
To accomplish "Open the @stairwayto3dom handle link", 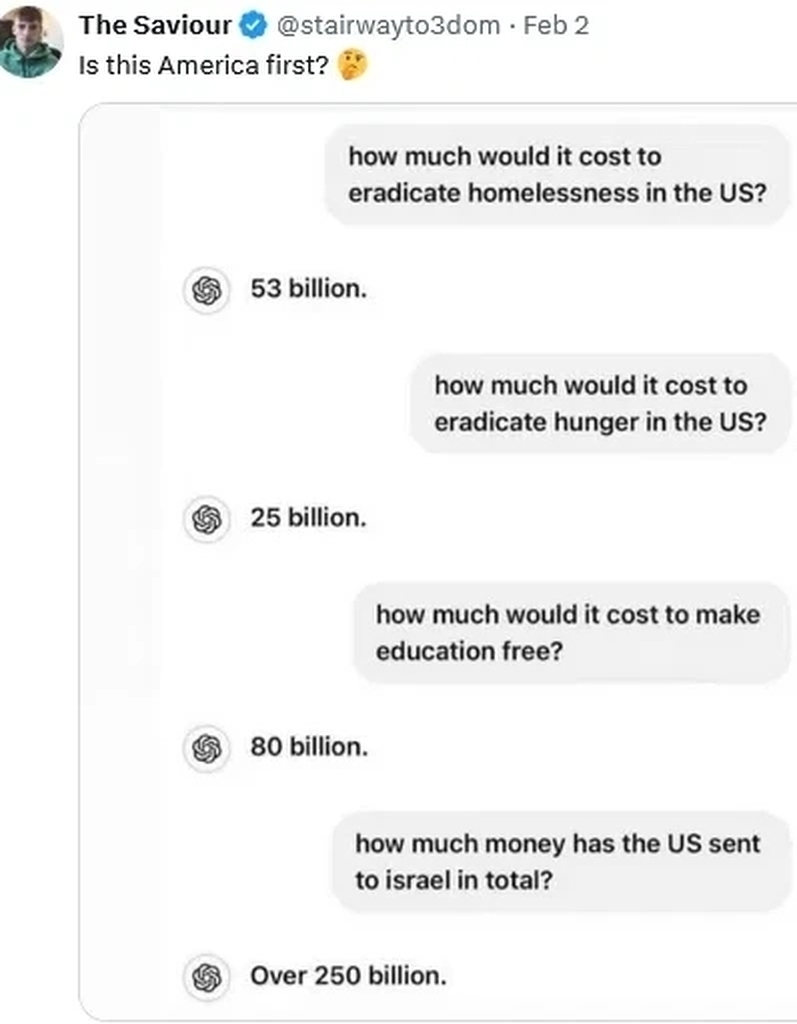I will (x=386, y=25).
